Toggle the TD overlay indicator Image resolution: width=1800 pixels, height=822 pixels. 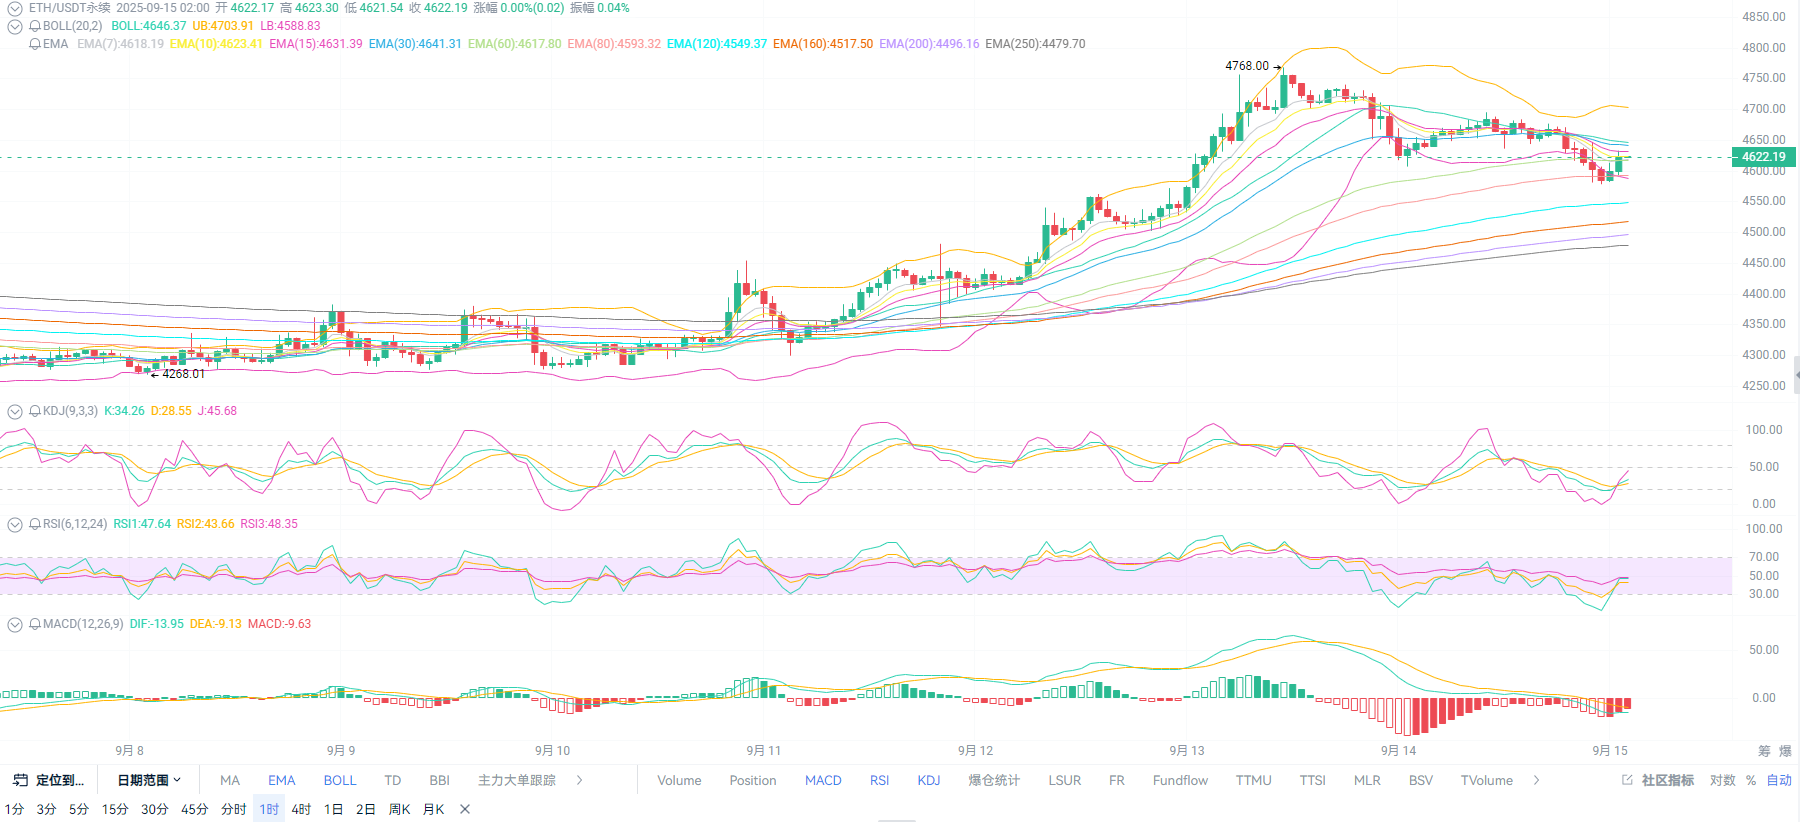pyautogui.click(x=393, y=780)
